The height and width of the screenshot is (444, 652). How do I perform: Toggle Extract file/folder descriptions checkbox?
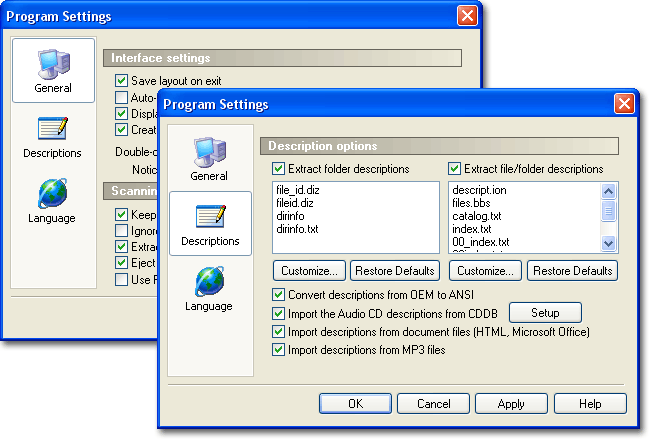455,168
